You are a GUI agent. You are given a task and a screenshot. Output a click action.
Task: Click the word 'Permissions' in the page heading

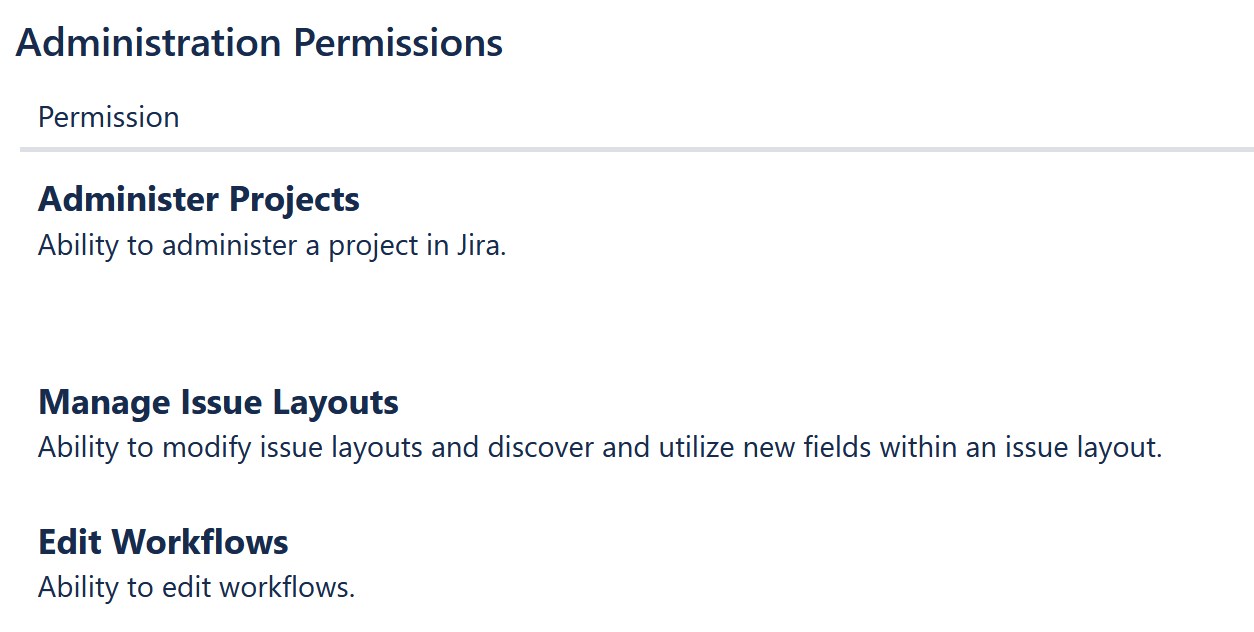398,43
